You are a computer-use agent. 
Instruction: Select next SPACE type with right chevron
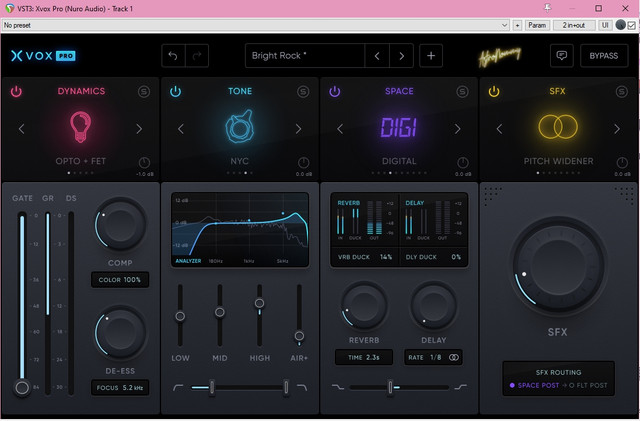[x=458, y=129]
